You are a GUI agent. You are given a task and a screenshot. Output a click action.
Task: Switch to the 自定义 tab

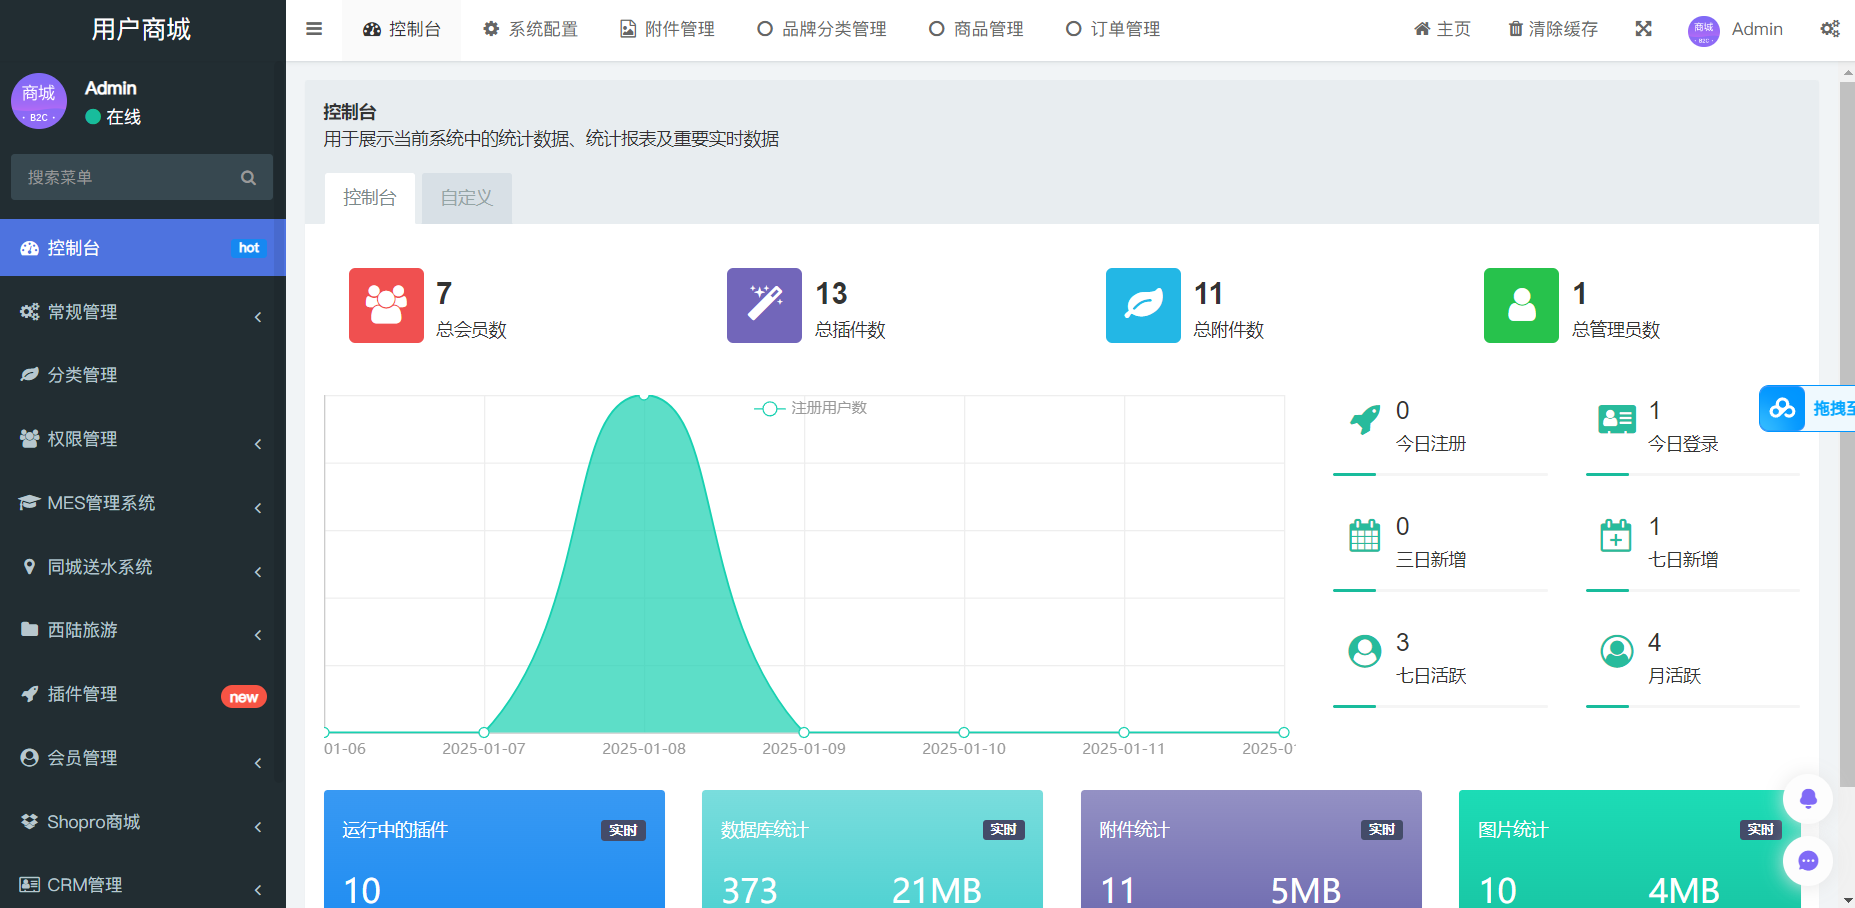click(x=466, y=198)
